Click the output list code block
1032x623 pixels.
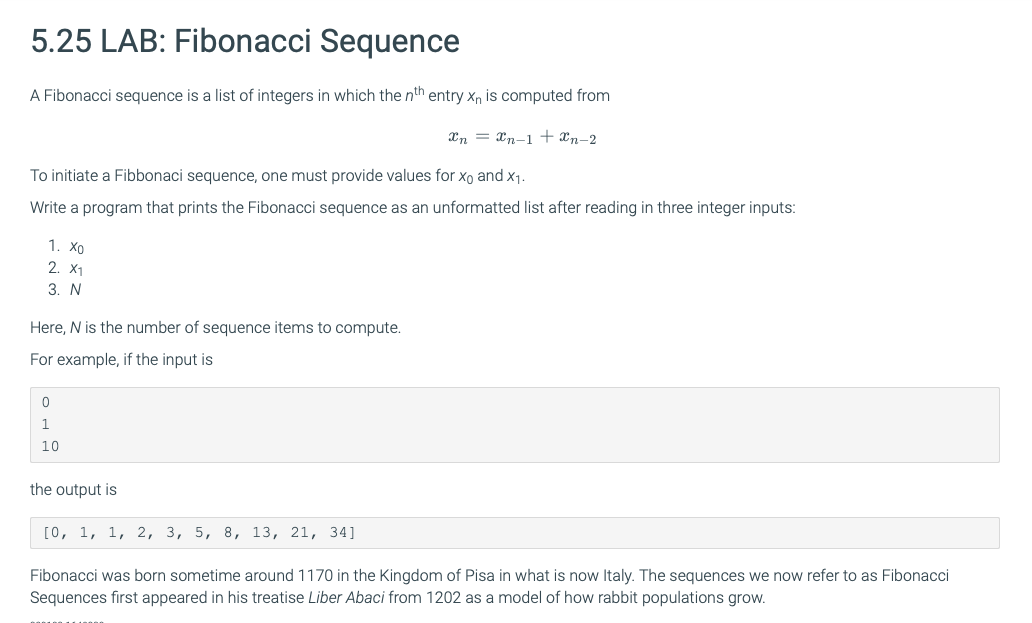pyautogui.click(x=515, y=533)
